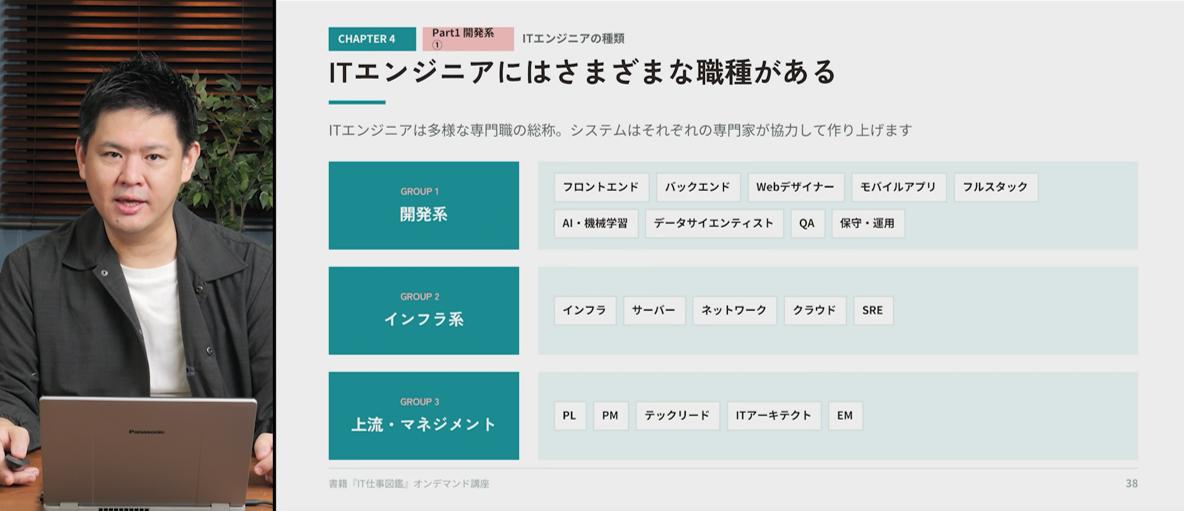The image size is (1184, 511).
Task: Click the フロントエンド tag
Action: [601, 187]
